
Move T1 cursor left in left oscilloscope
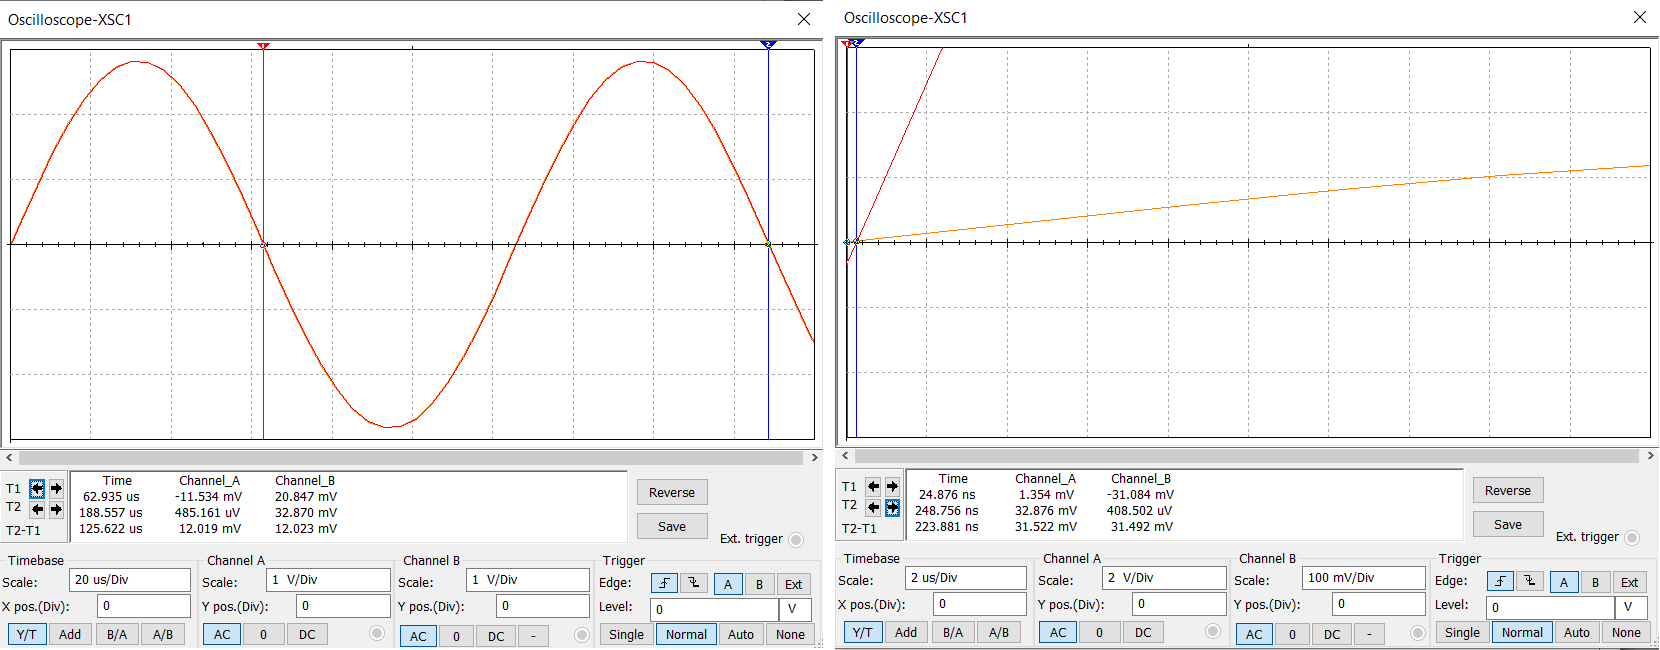click(x=37, y=489)
